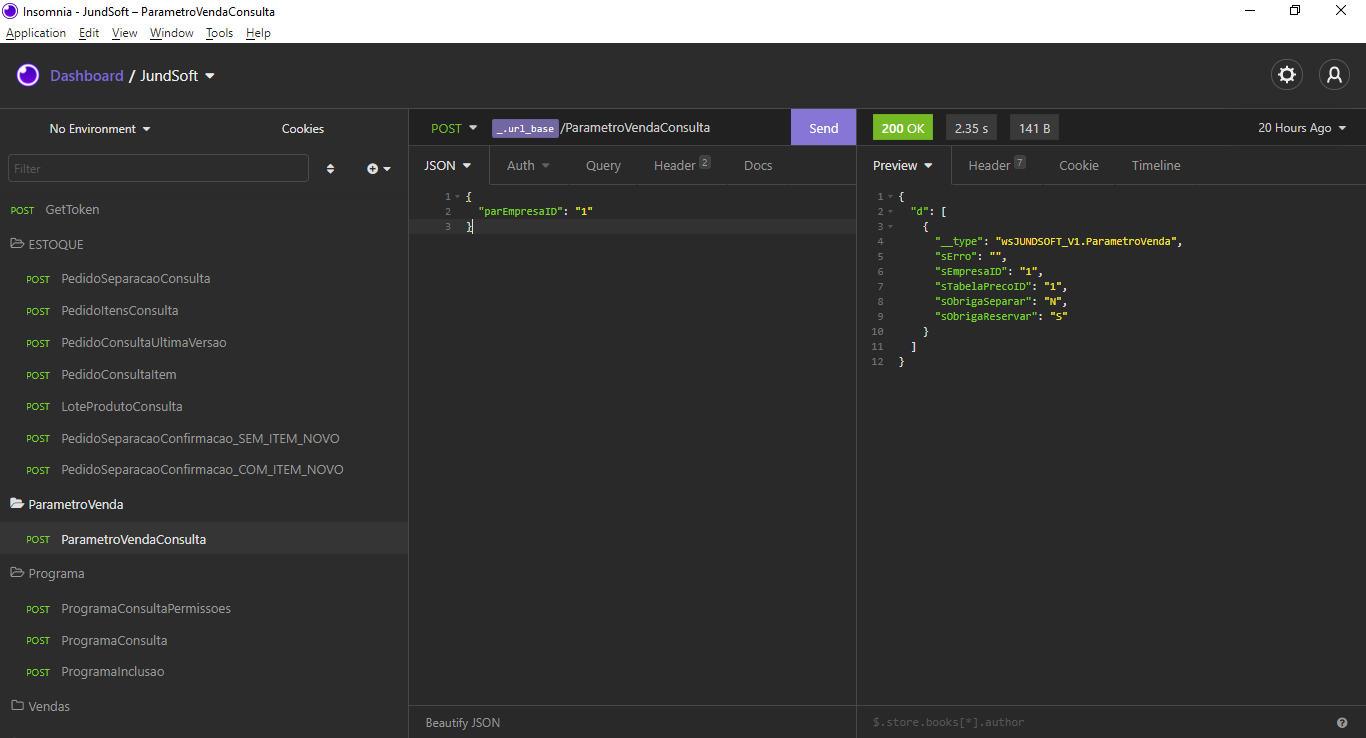1366x738 pixels.
Task: Open the 20 Hours Ago history dropdown
Action: click(1302, 128)
